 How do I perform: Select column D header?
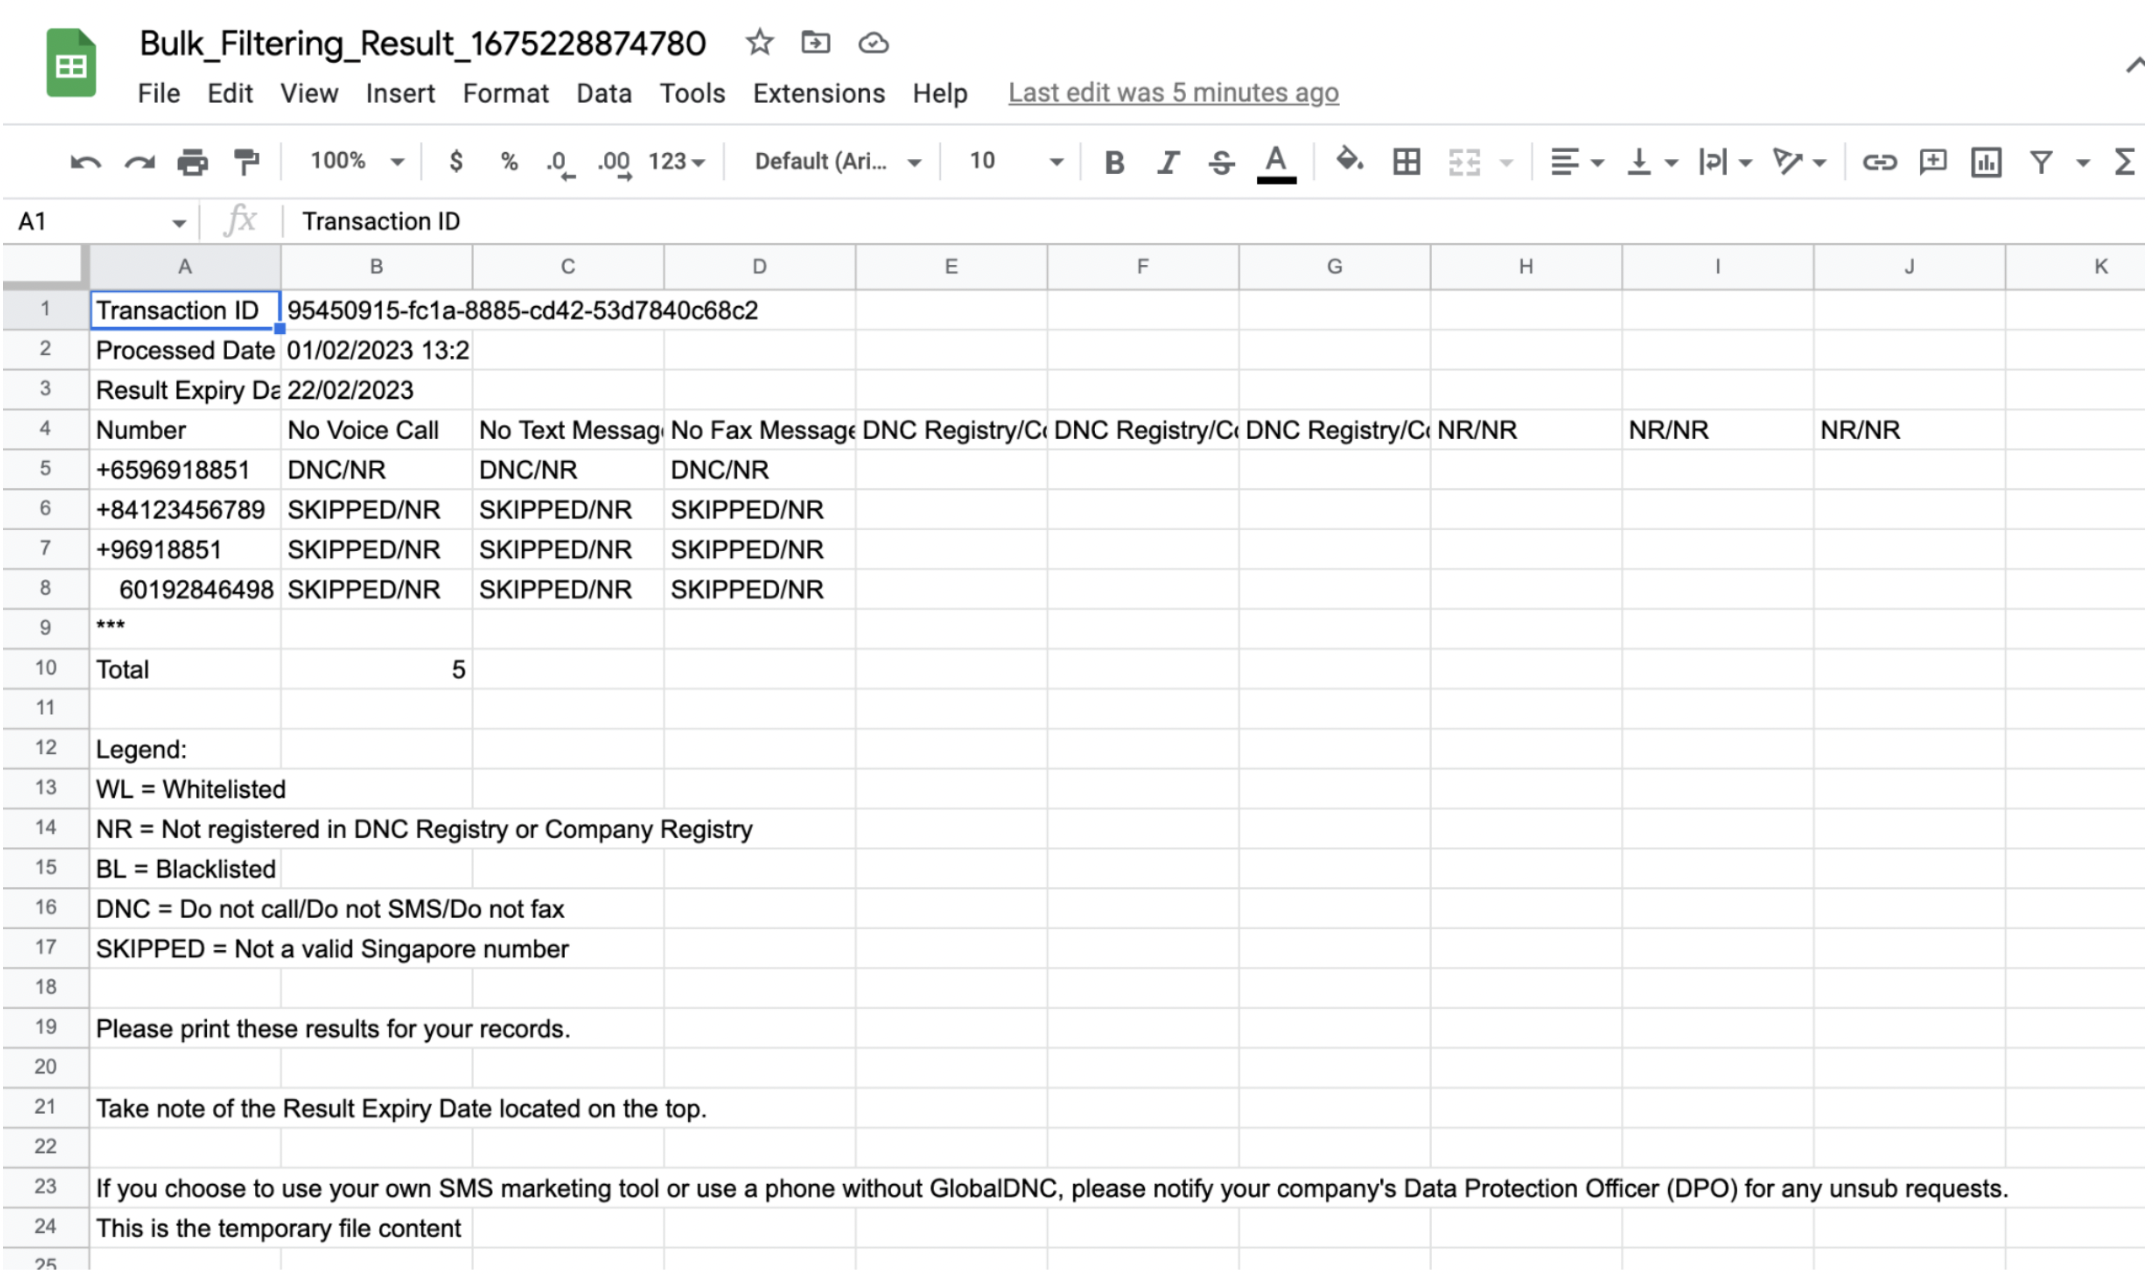tap(759, 267)
